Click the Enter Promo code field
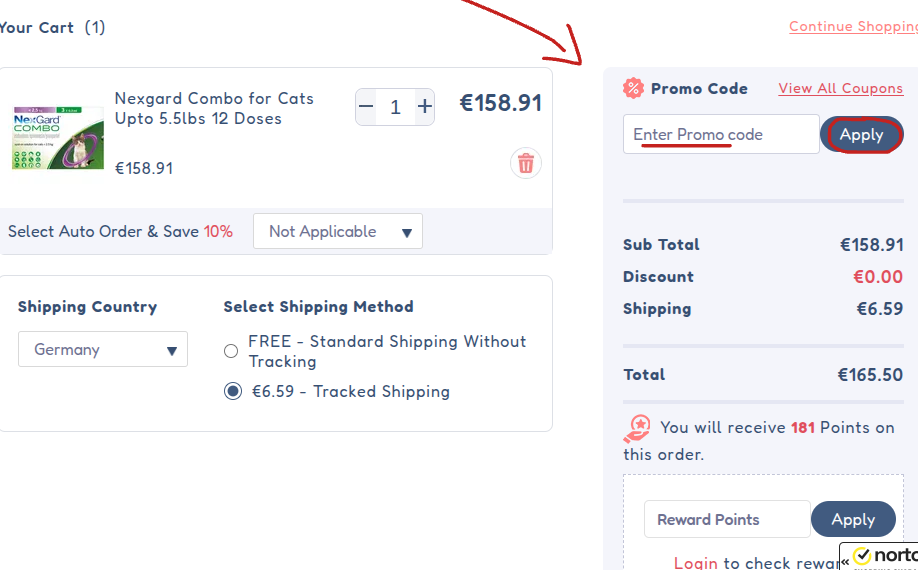The height and width of the screenshot is (570, 918). pos(720,135)
